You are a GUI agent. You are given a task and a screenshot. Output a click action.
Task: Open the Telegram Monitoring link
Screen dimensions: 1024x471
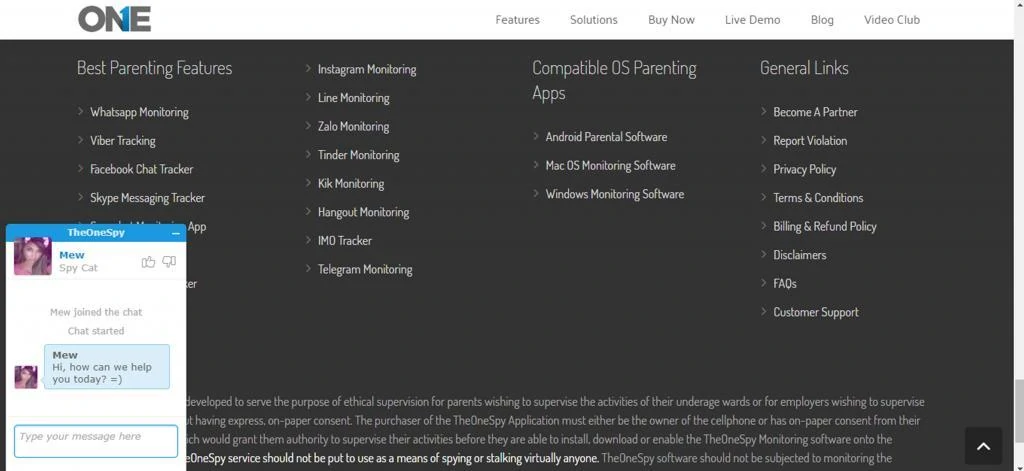(x=364, y=269)
